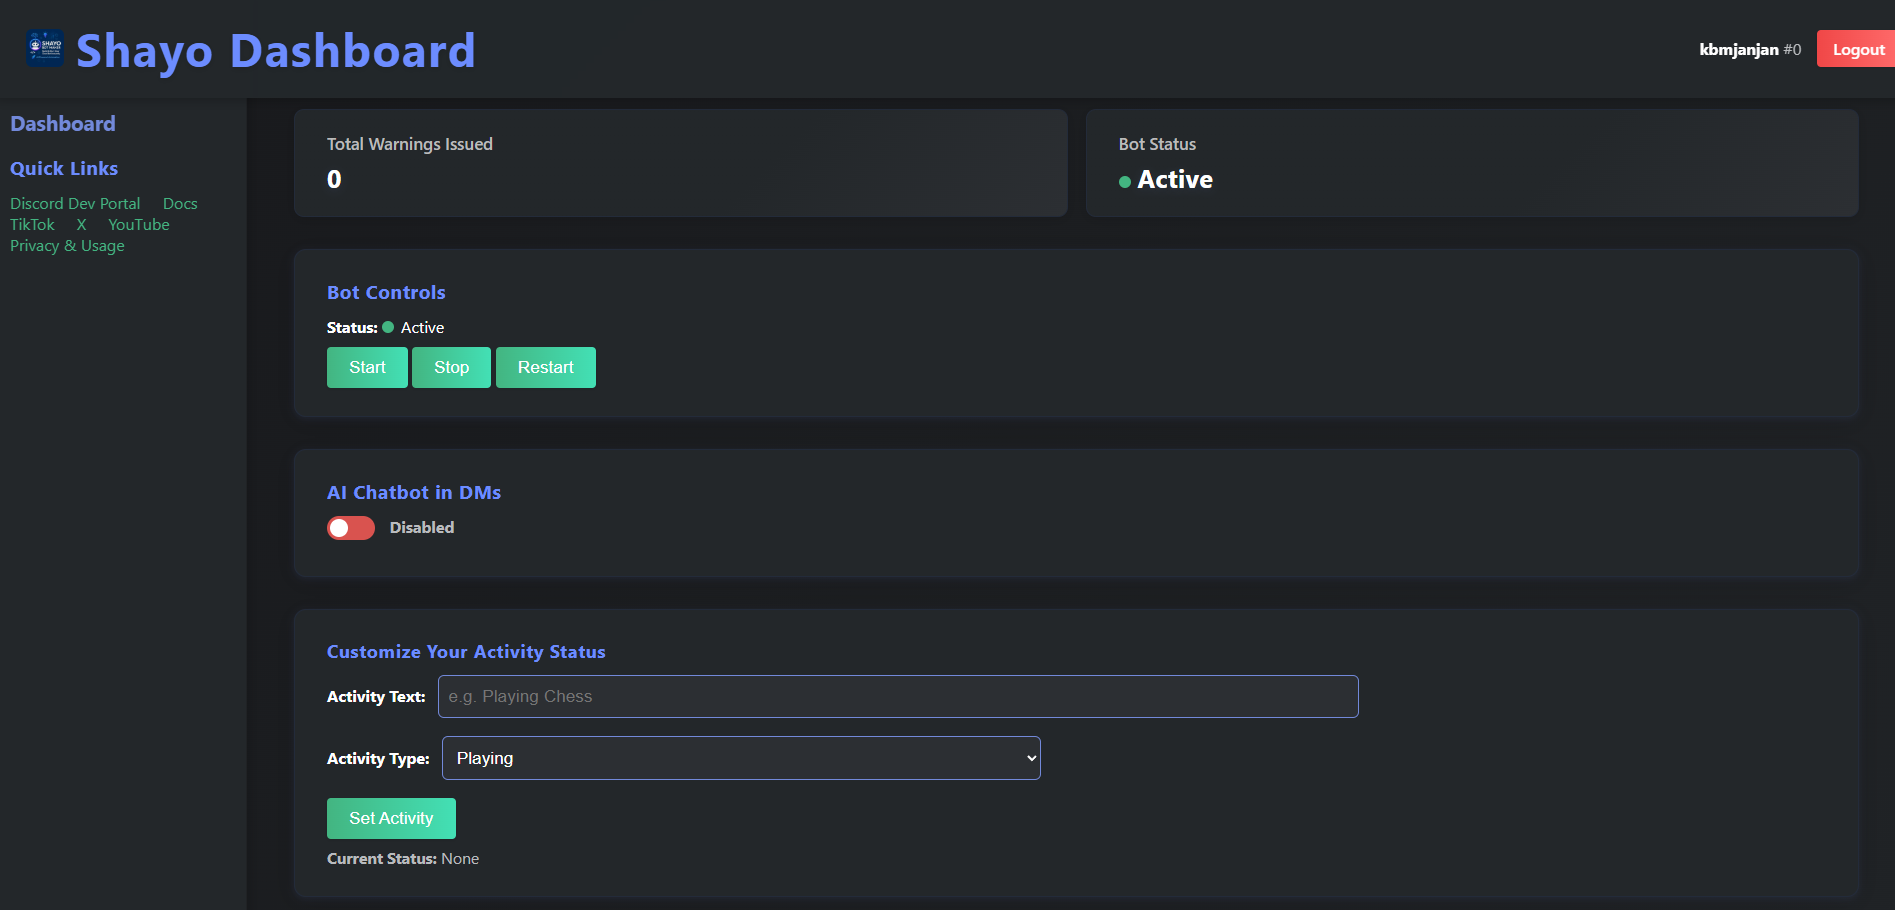The height and width of the screenshot is (910, 1895).
Task: Click the kbmjanjan username
Action: 1738,49
